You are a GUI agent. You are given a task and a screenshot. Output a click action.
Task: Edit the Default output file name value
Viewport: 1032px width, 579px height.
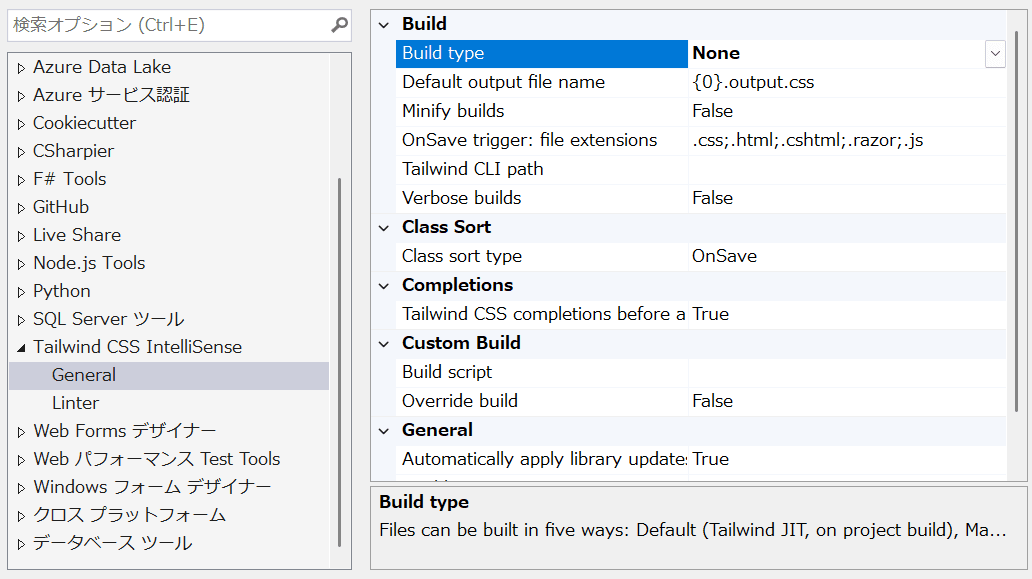(847, 82)
